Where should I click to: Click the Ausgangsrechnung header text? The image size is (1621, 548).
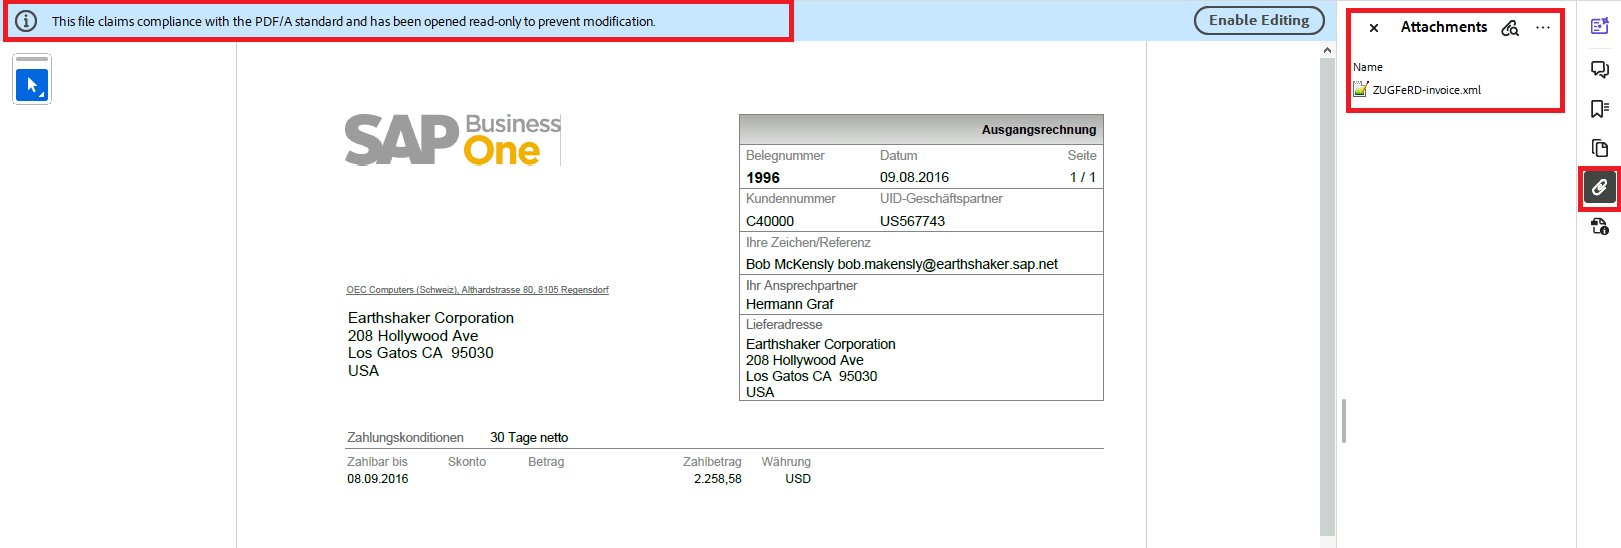(x=1038, y=130)
